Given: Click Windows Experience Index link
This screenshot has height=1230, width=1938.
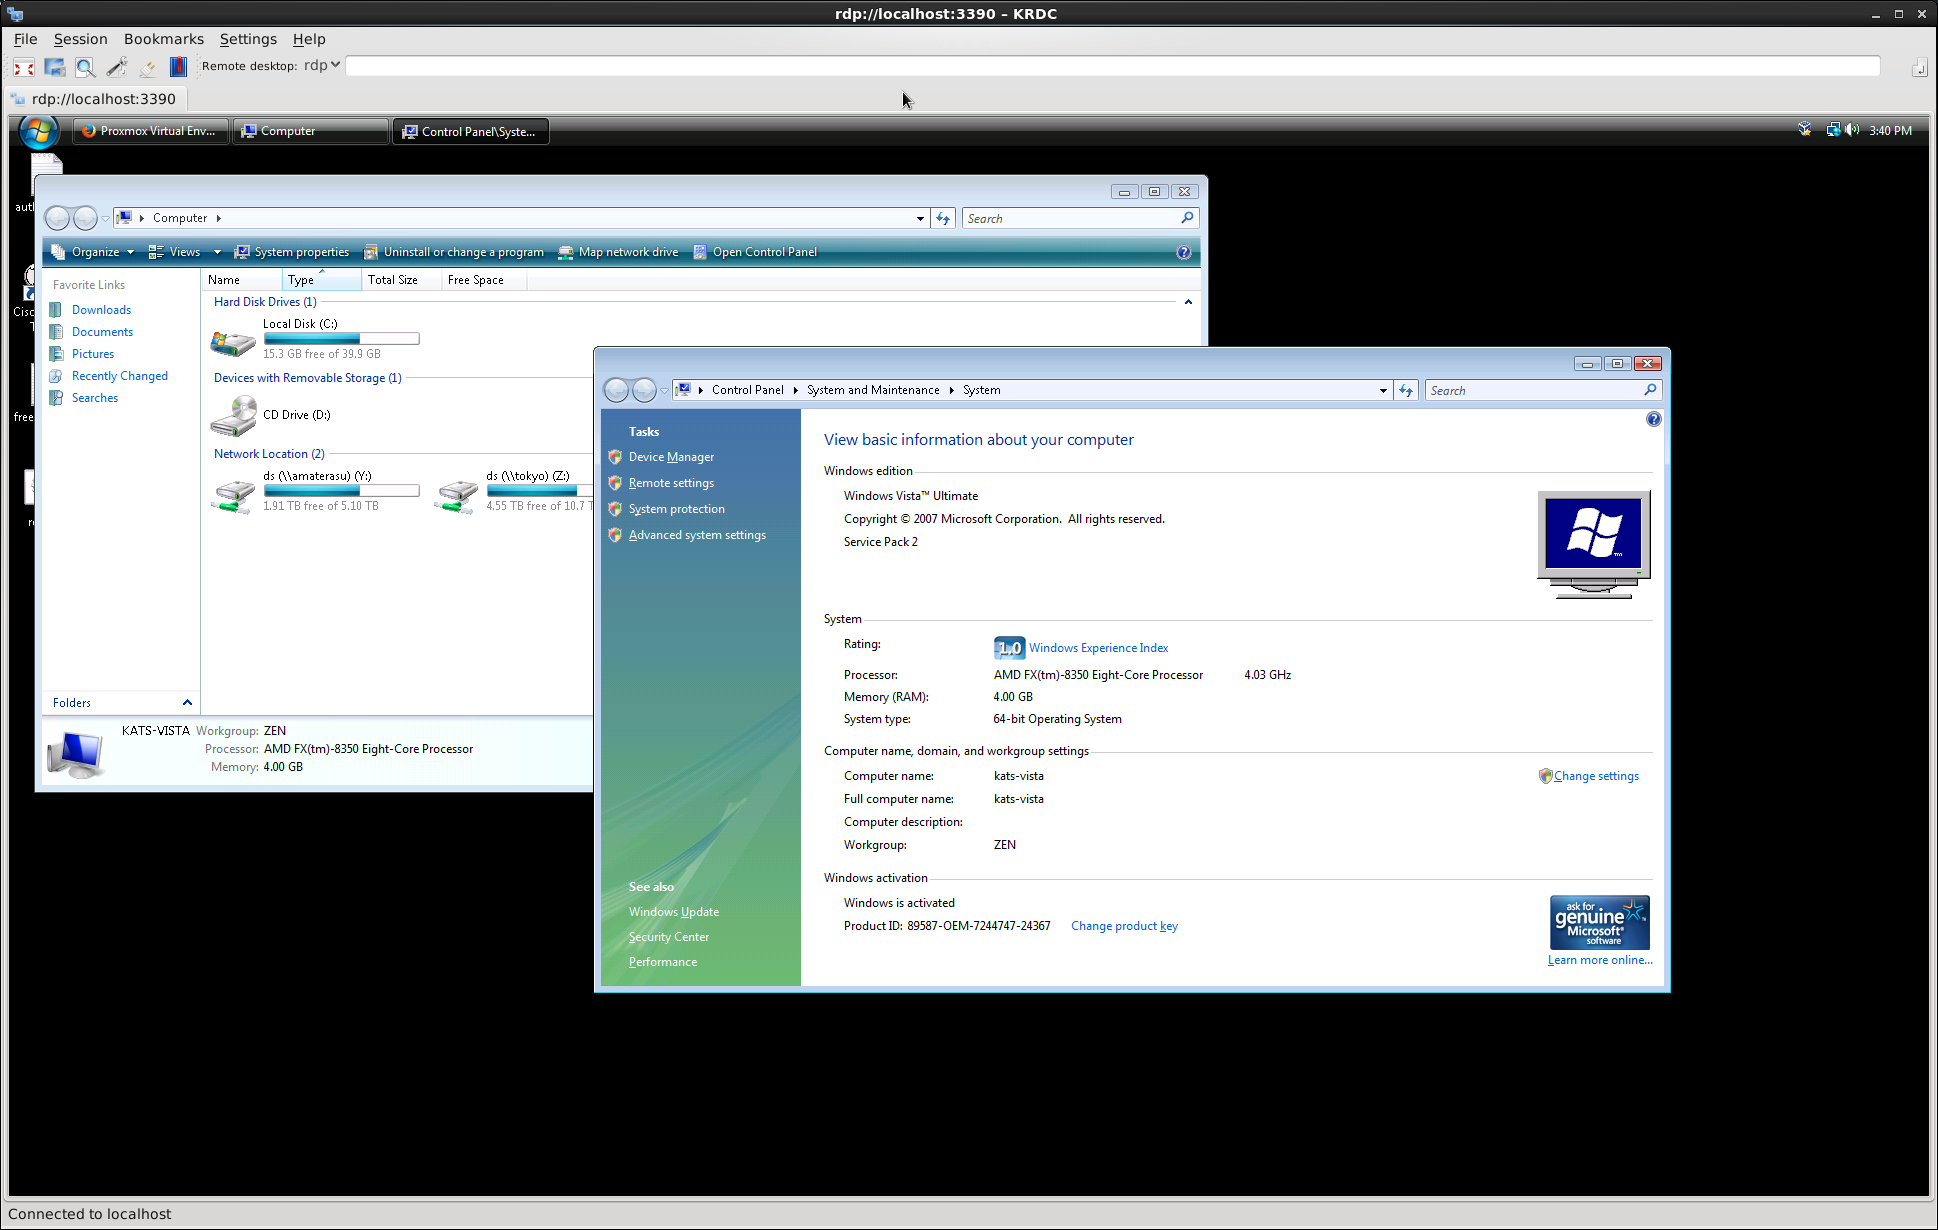Looking at the screenshot, I should [x=1098, y=648].
